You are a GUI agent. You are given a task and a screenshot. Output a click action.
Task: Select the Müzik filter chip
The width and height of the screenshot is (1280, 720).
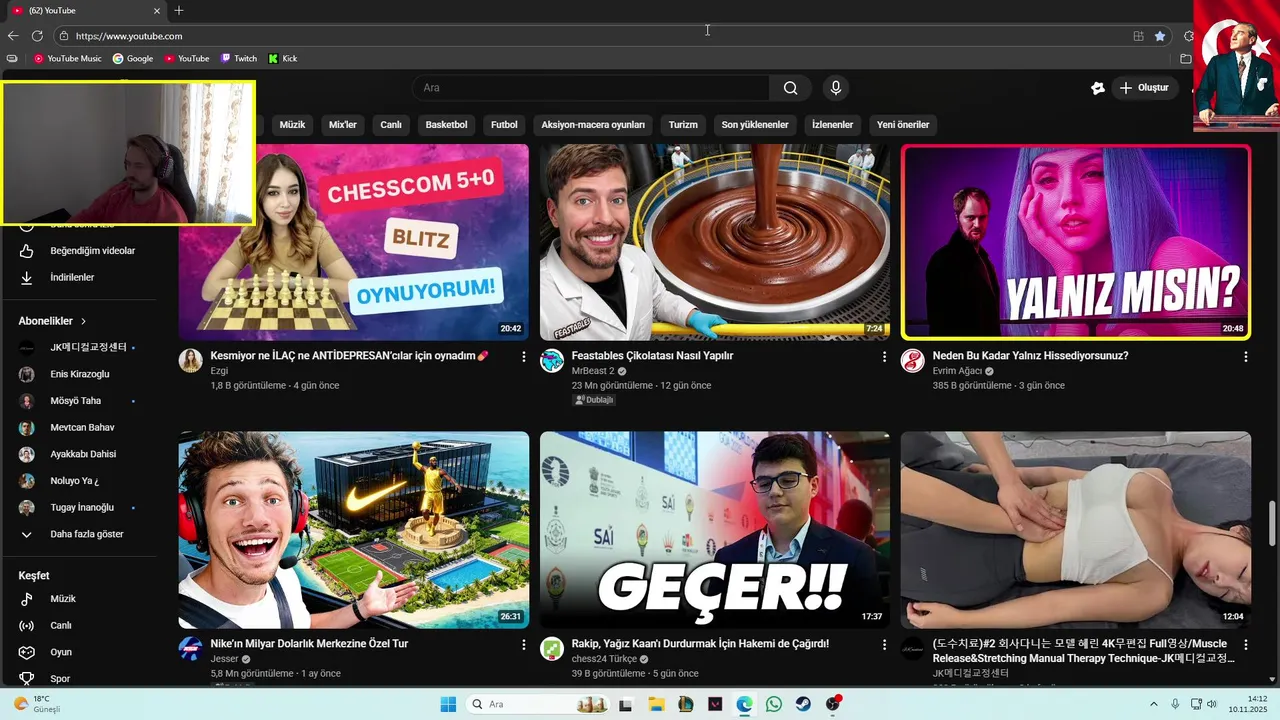pos(292,125)
